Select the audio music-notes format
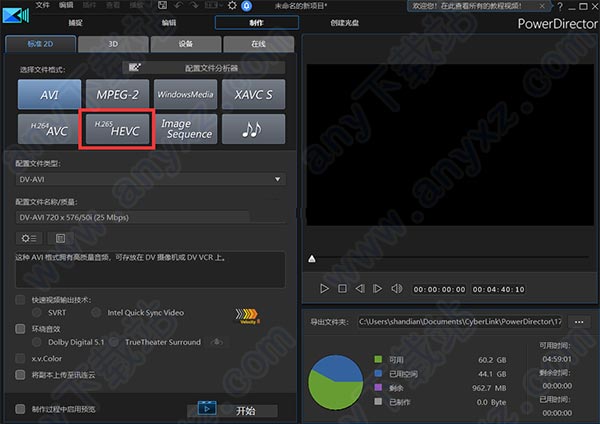The width and height of the screenshot is (600, 424). coord(253,129)
